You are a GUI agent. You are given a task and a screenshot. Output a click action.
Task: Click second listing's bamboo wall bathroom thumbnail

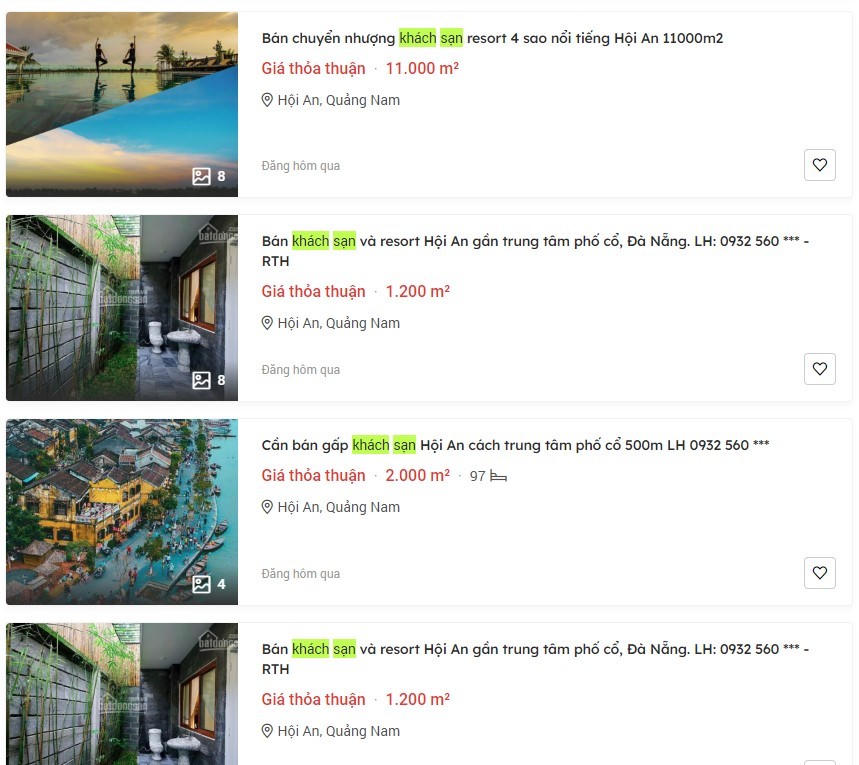(122, 307)
